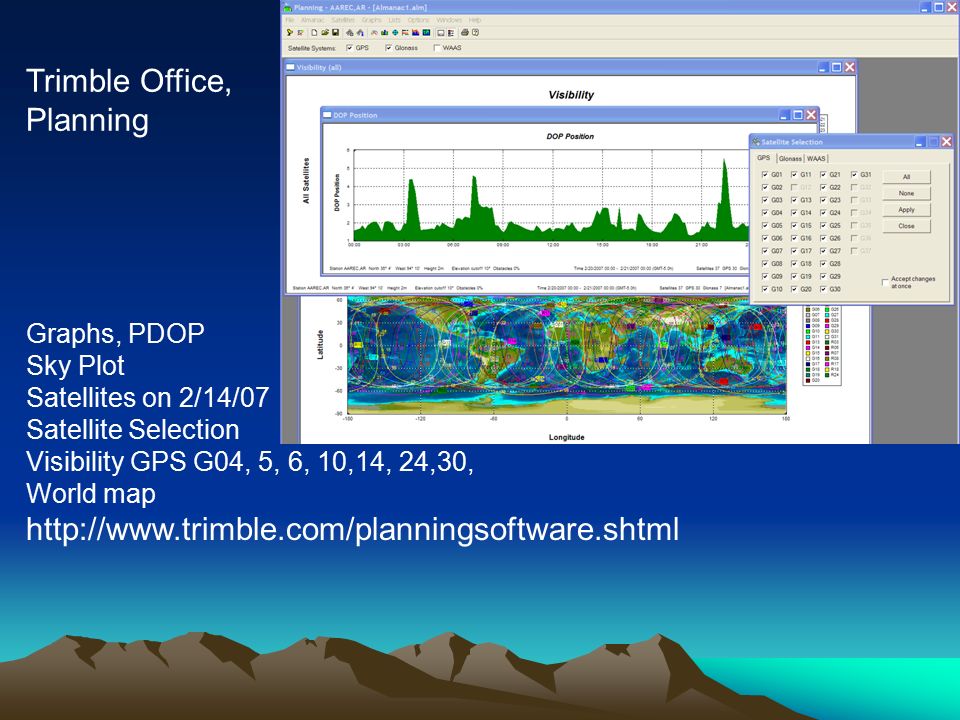Click the Open folder toolbar icon
The height and width of the screenshot is (720, 960).
click(325, 32)
